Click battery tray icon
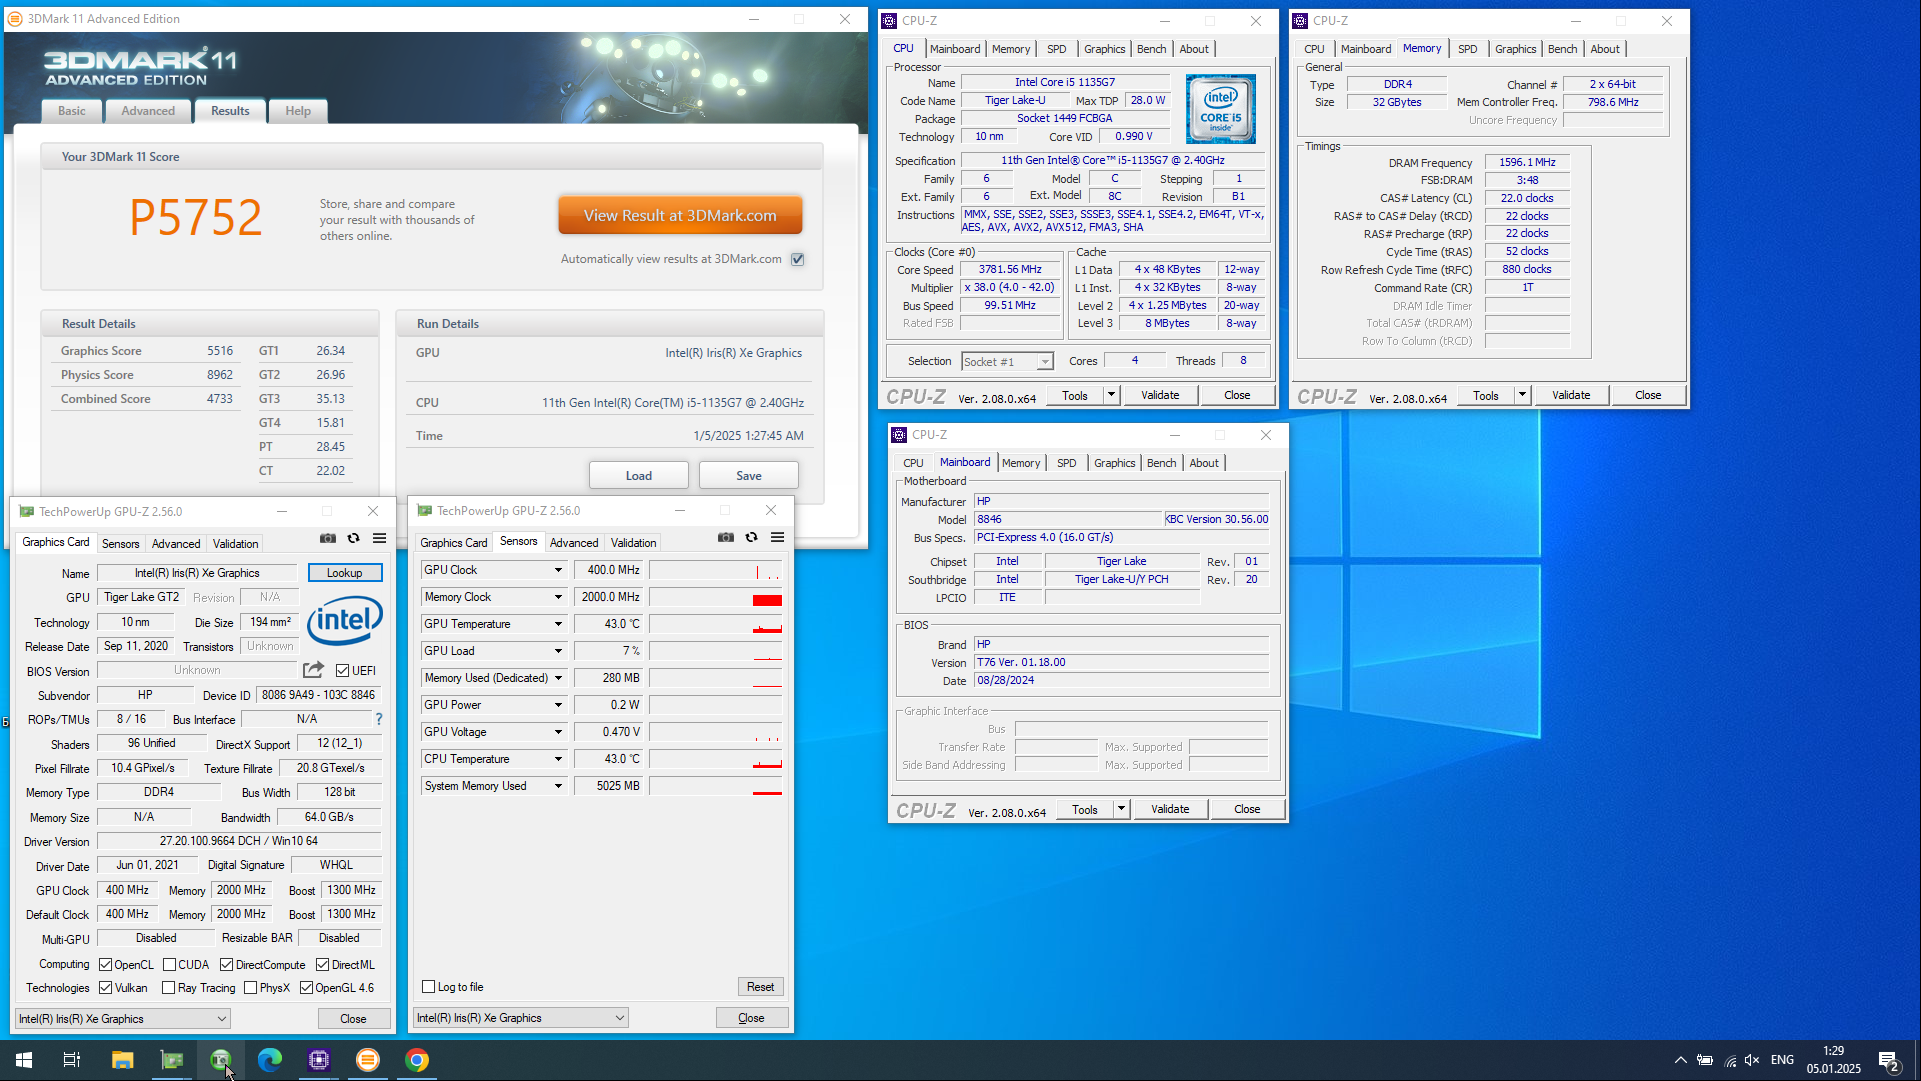 [1704, 1060]
